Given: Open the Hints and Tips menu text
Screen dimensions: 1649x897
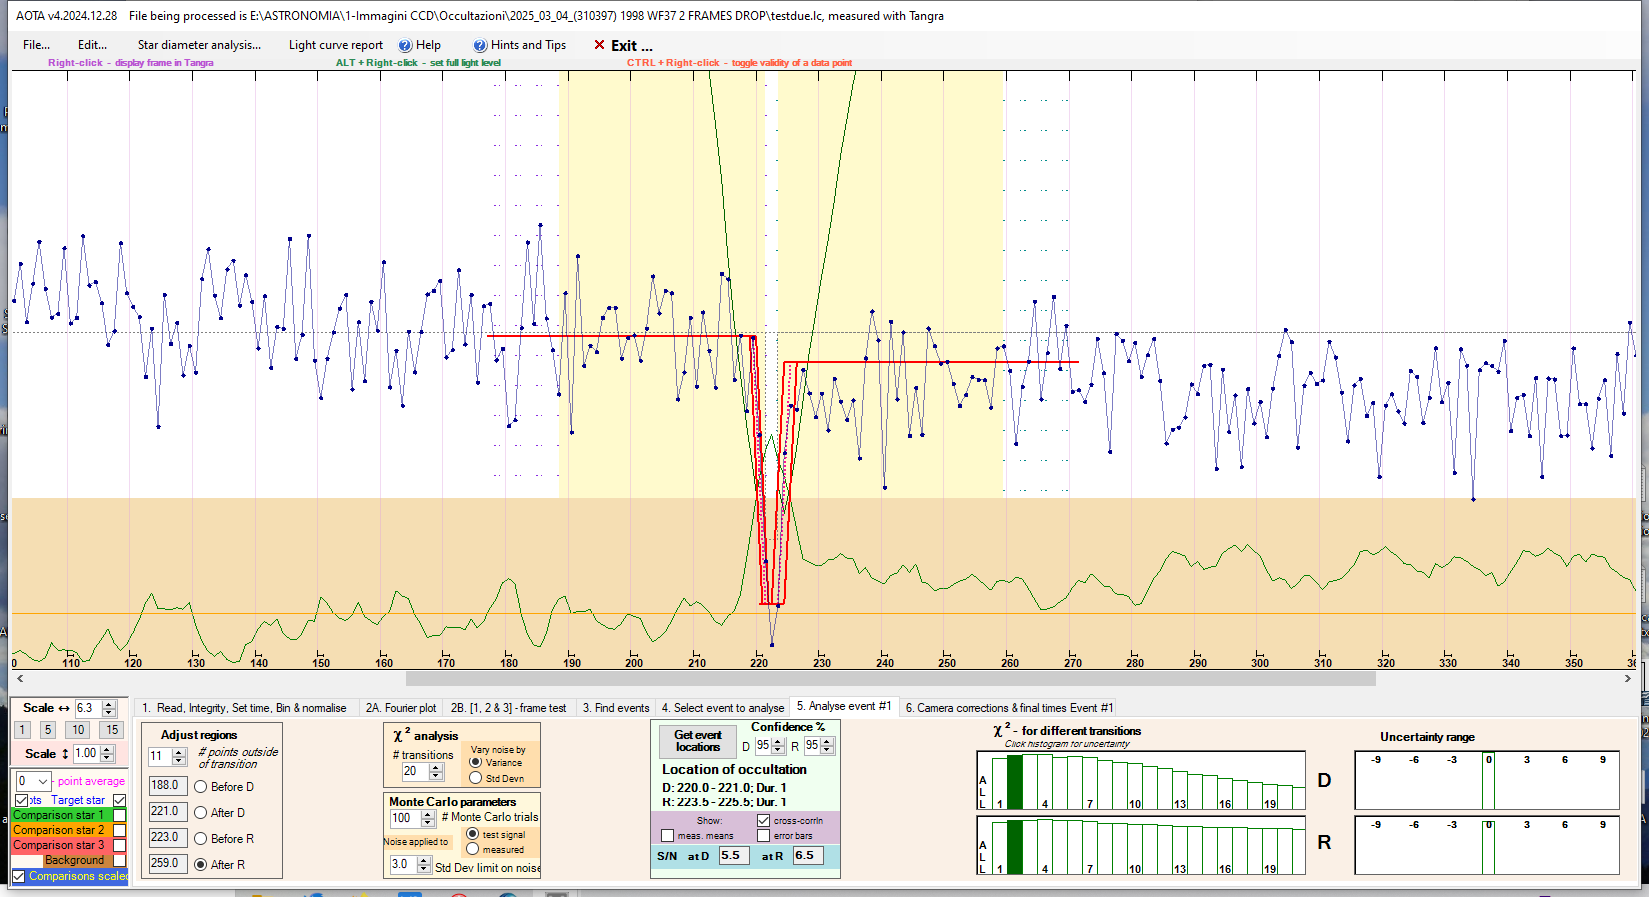Looking at the screenshot, I should [x=528, y=45].
